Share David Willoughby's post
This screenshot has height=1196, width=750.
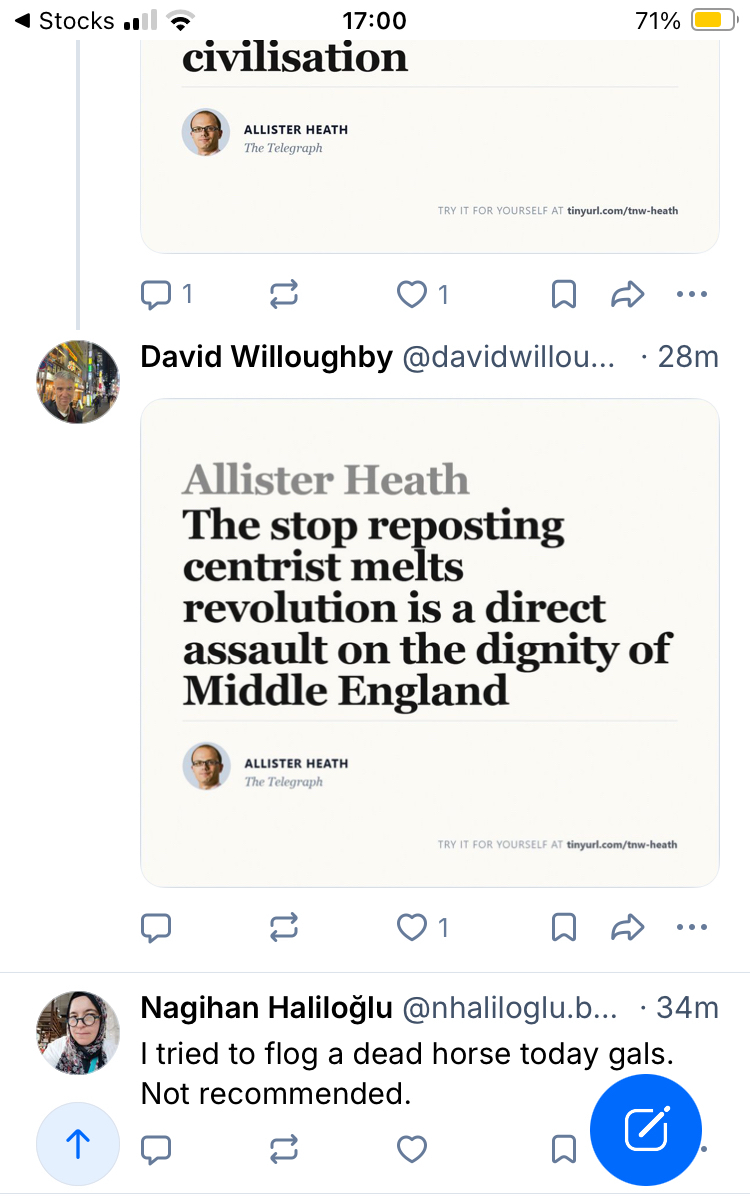point(627,929)
